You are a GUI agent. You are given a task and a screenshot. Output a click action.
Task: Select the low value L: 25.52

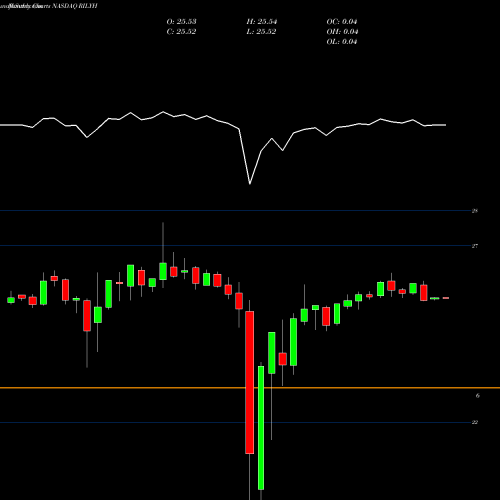point(261,32)
